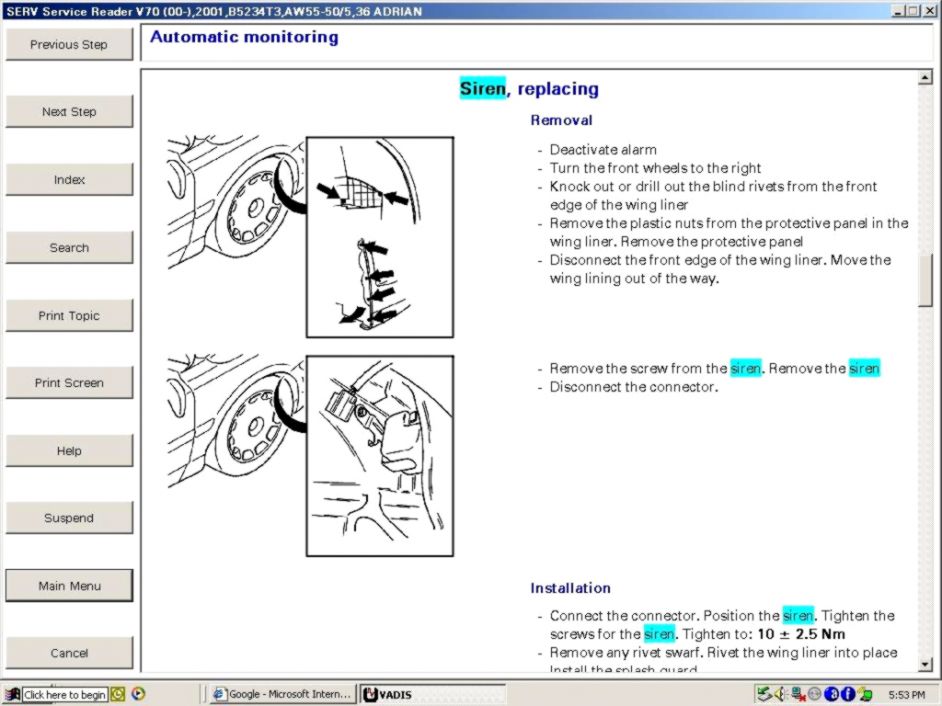Click the 'Deactivate alarm' step
Image resolution: width=942 pixels, height=706 pixels.
(603, 150)
